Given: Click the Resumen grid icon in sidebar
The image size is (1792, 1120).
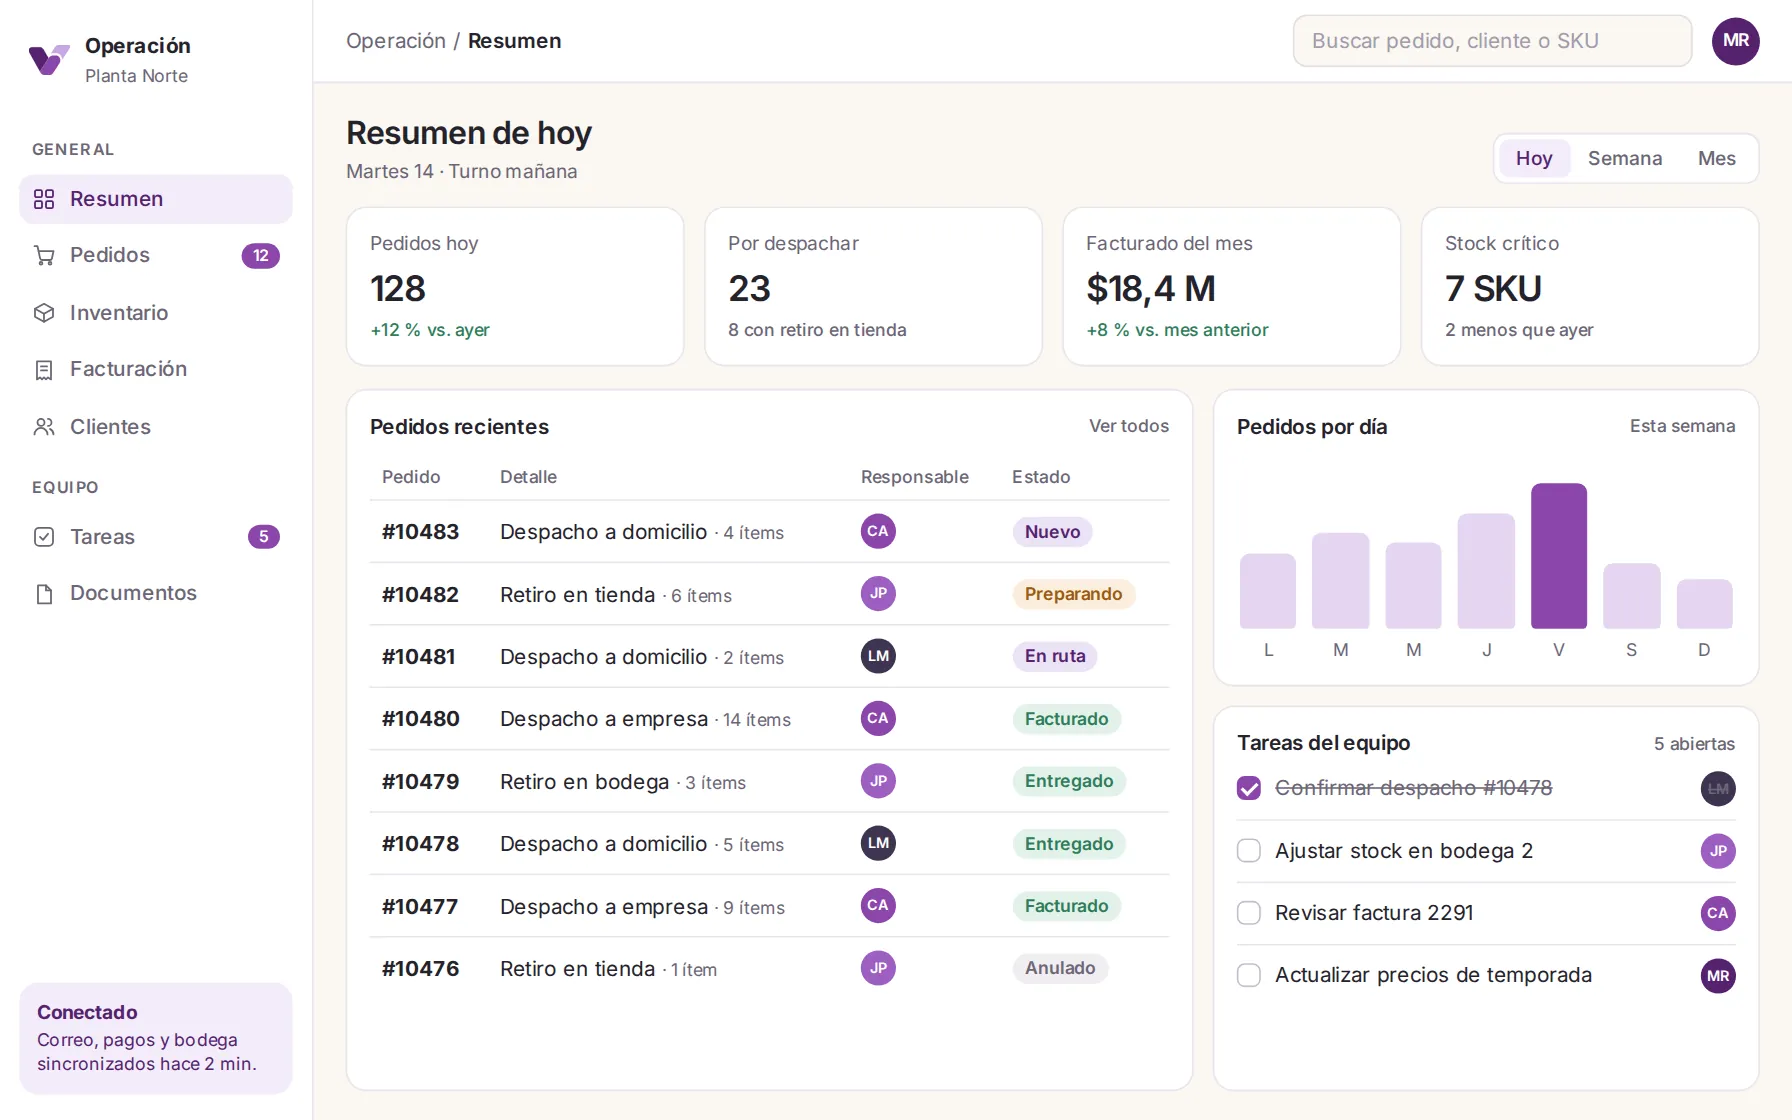Looking at the screenshot, I should [x=44, y=199].
